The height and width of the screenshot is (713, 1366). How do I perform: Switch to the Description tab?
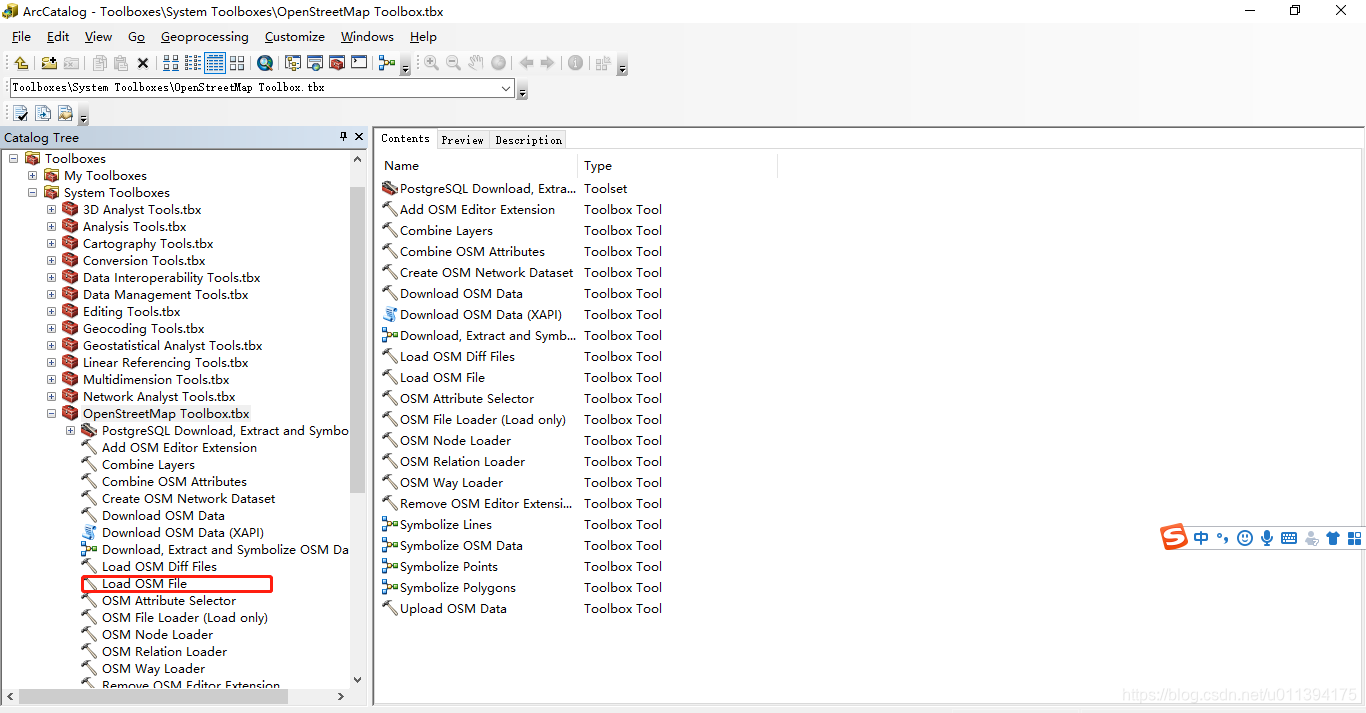(x=528, y=140)
